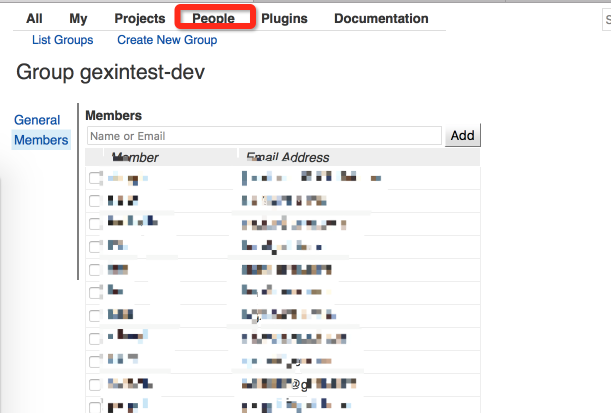Click the Create New Group link
This screenshot has width=611, height=413.
[167, 40]
